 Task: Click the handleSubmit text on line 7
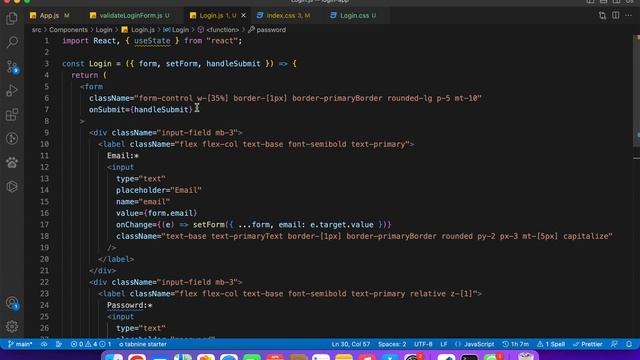(161, 109)
